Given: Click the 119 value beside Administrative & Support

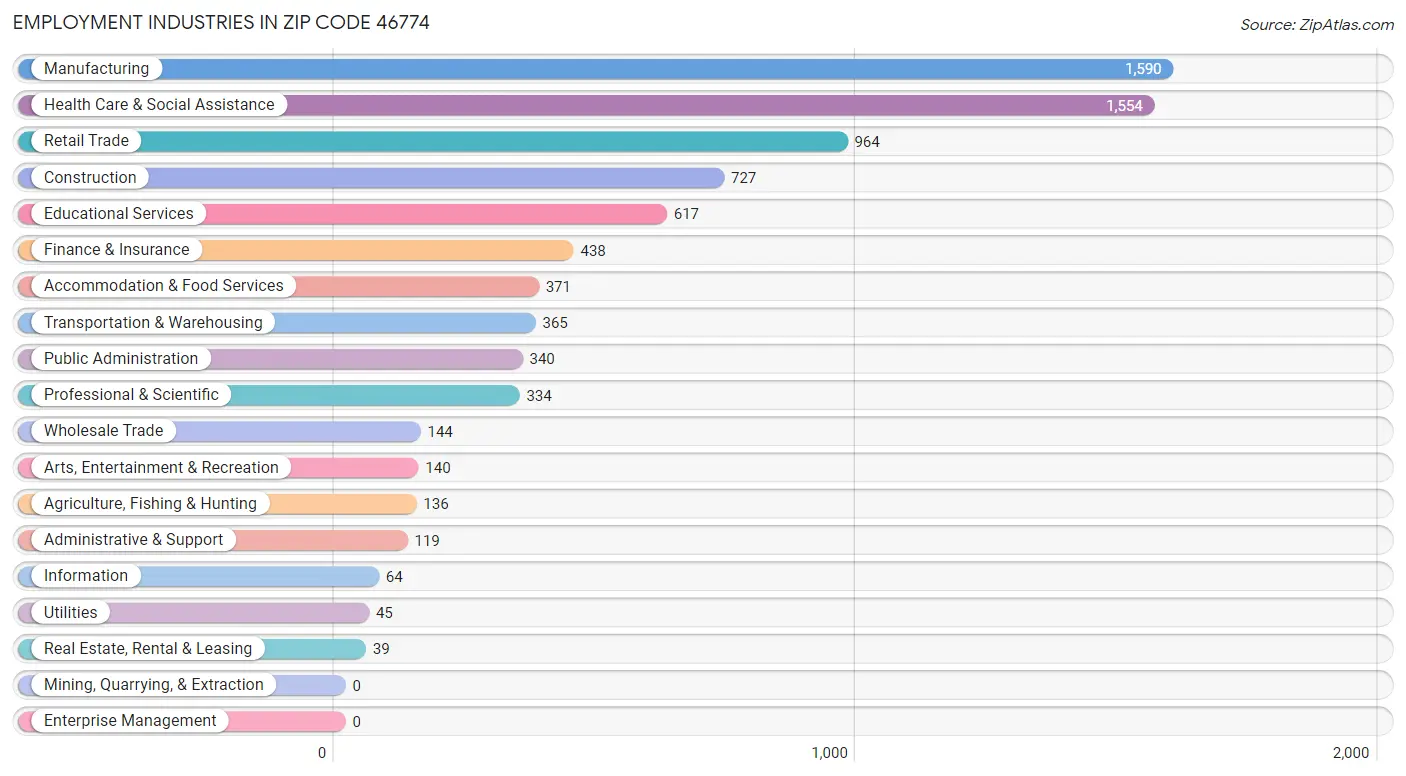Looking at the screenshot, I should 427,541.
